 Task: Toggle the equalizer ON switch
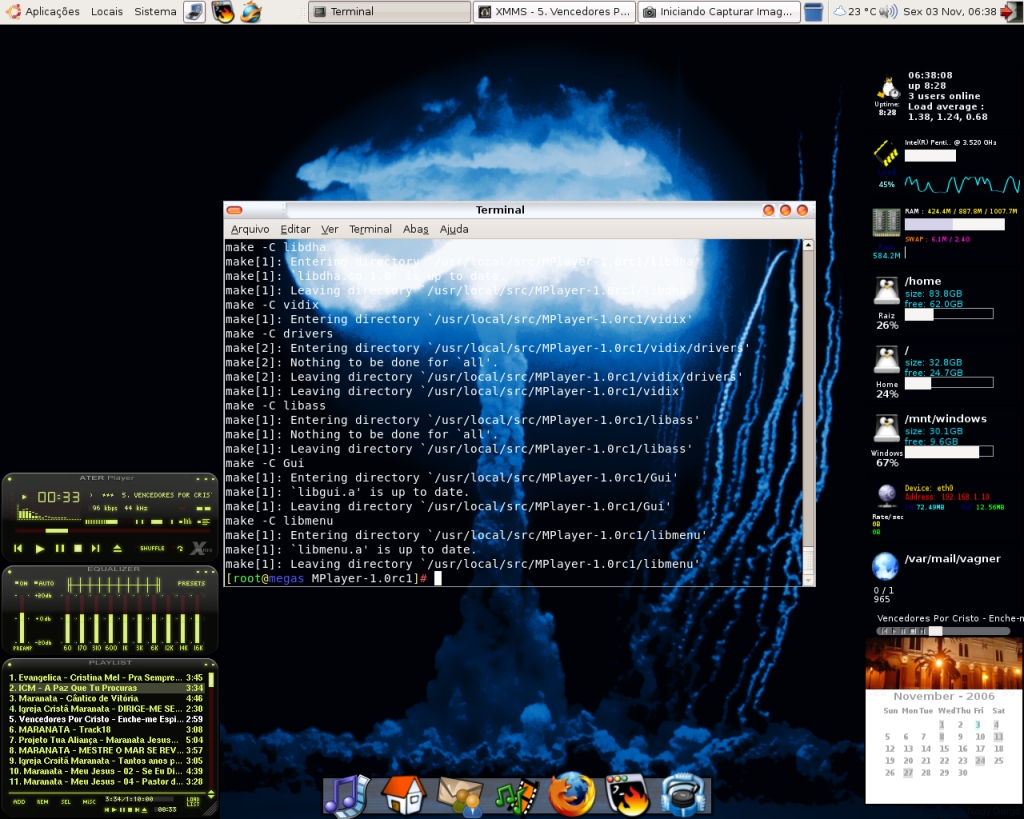[21, 583]
